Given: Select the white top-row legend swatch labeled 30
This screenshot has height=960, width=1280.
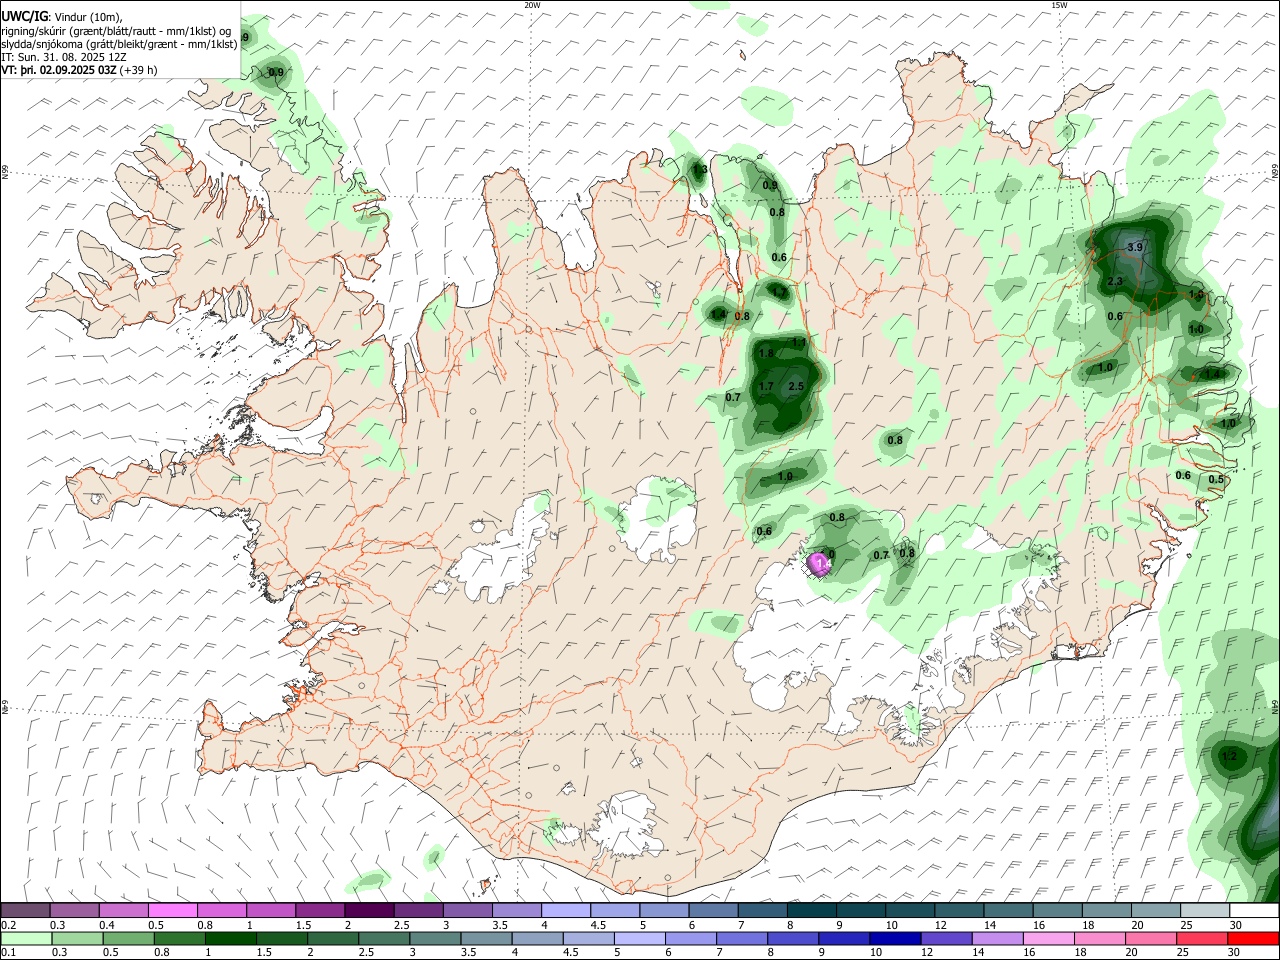Looking at the screenshot, I should [1253, 910].
